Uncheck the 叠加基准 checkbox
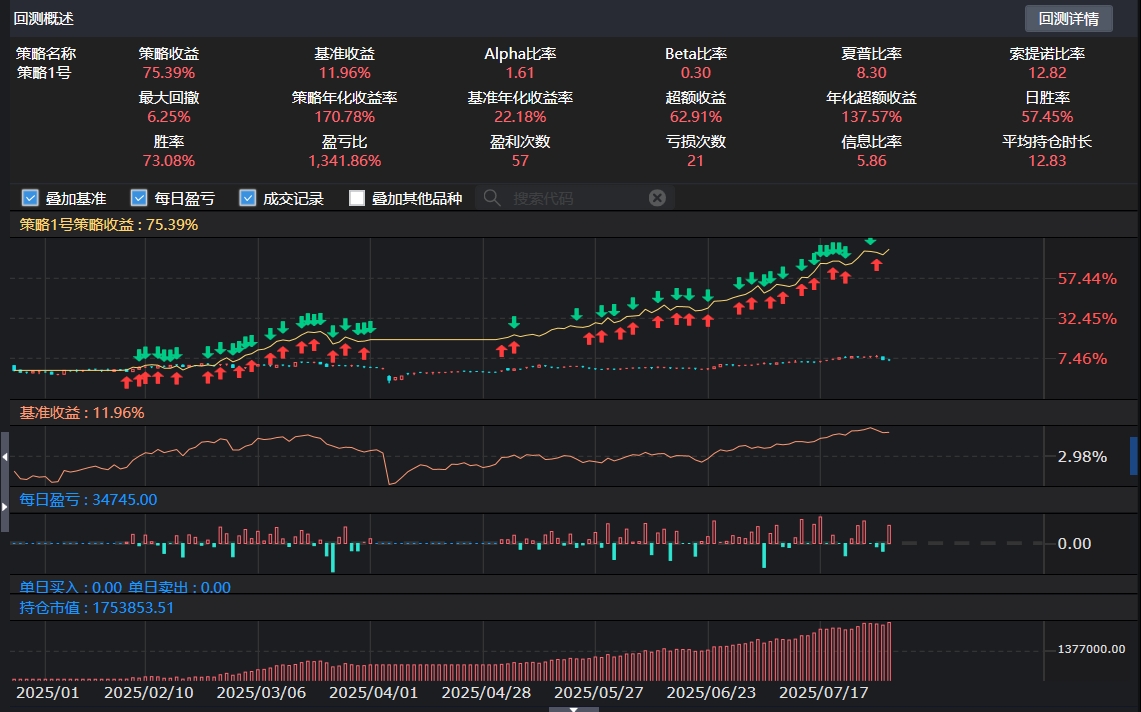Screen dimensions: 1141x712 click(30, 197)
